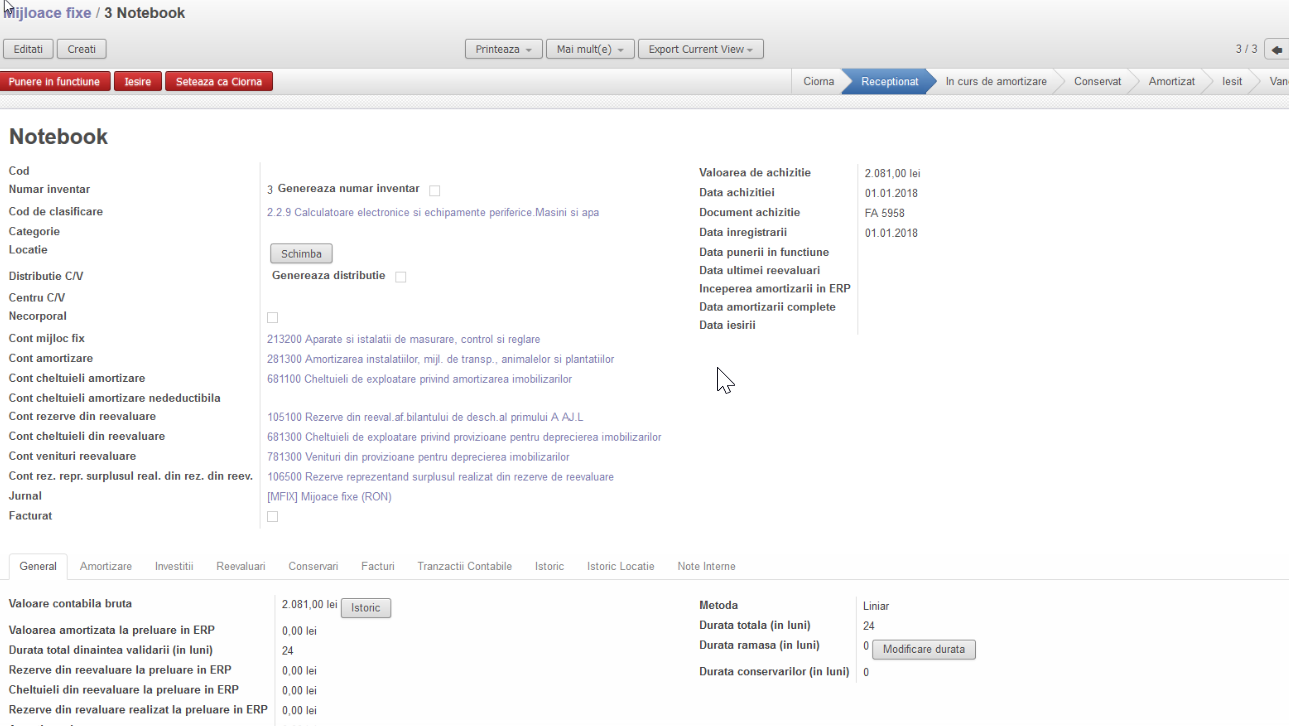The image size is (1289, 726).
Task: Check the Necorporal checkbox
Action: tap(272, 317)
